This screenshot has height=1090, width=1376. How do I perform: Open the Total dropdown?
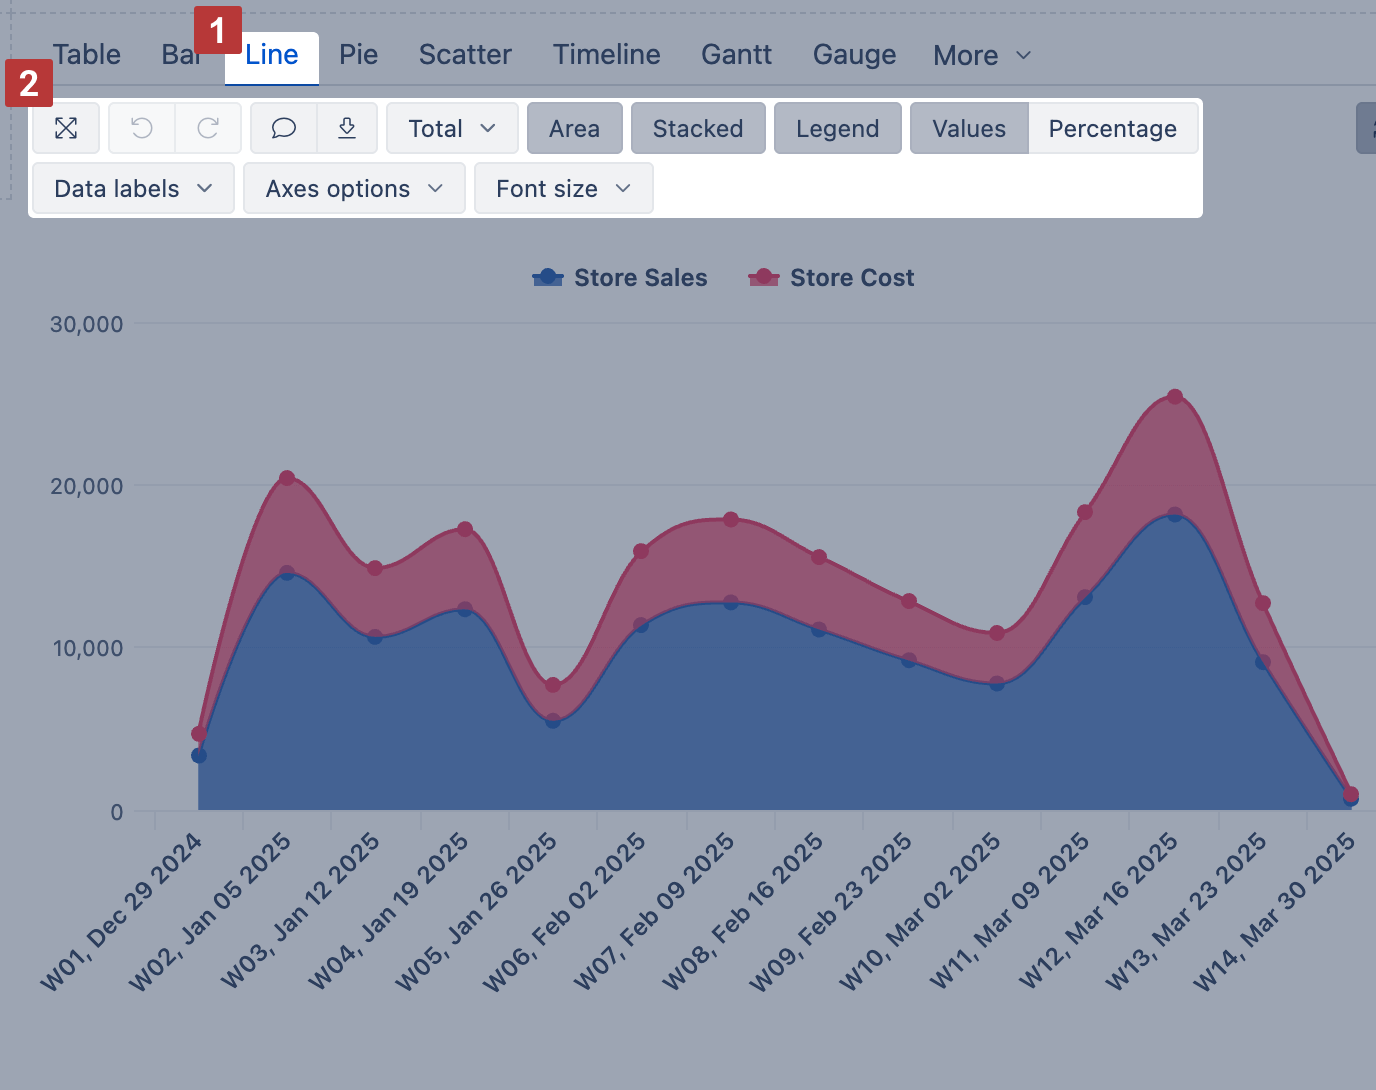click(452, 129)
